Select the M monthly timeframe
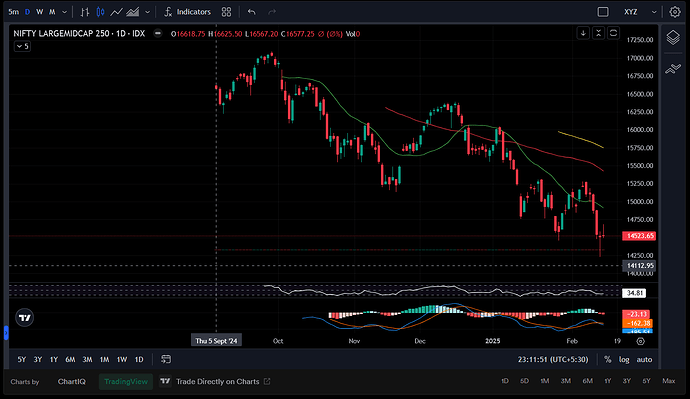Screen dimensions: 690x399 click(x=52, y=12)
